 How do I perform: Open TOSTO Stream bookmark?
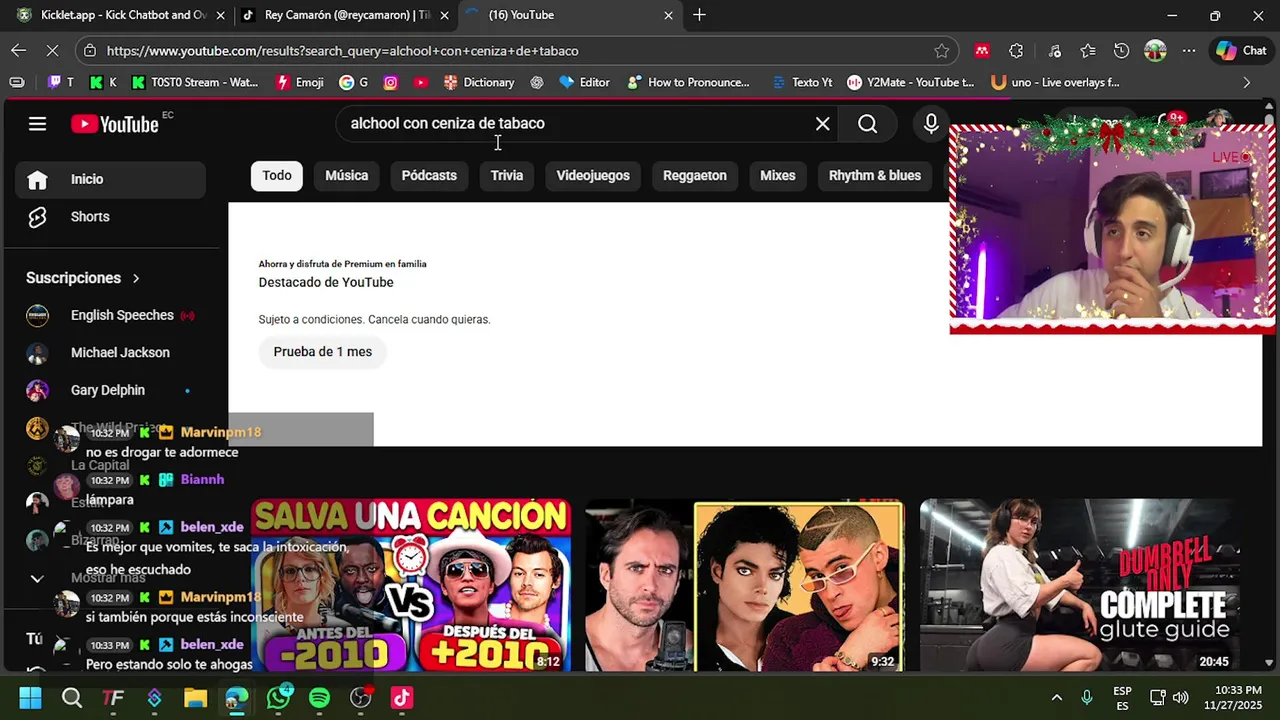click(194, 82)
